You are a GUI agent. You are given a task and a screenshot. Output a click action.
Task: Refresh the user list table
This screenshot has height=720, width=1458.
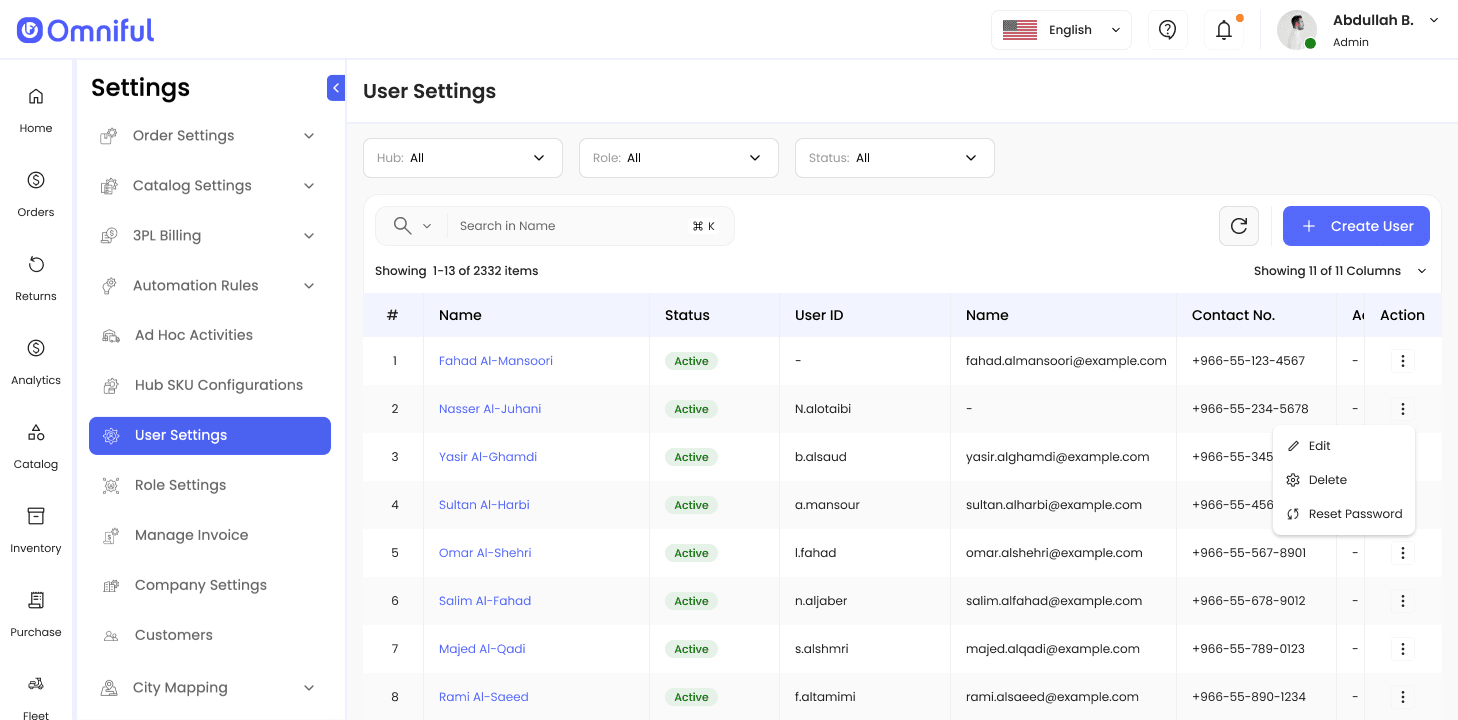click(1238, 226)
